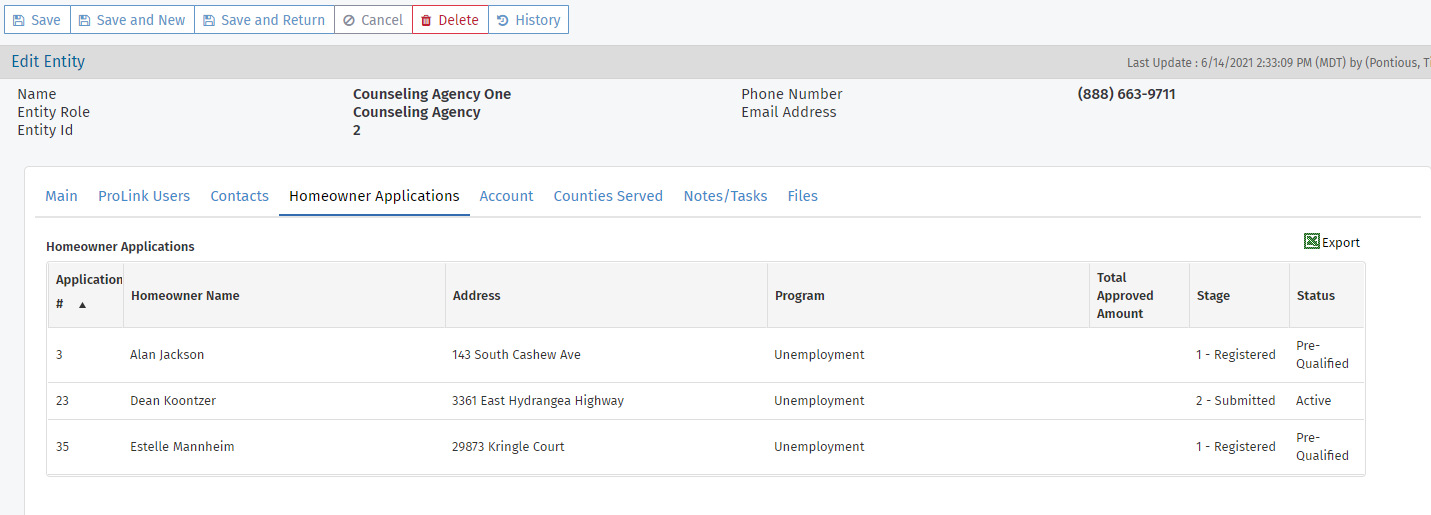The image size is (1431, 515).
Task: Click the Excel Export icon
Action: 1312,242
